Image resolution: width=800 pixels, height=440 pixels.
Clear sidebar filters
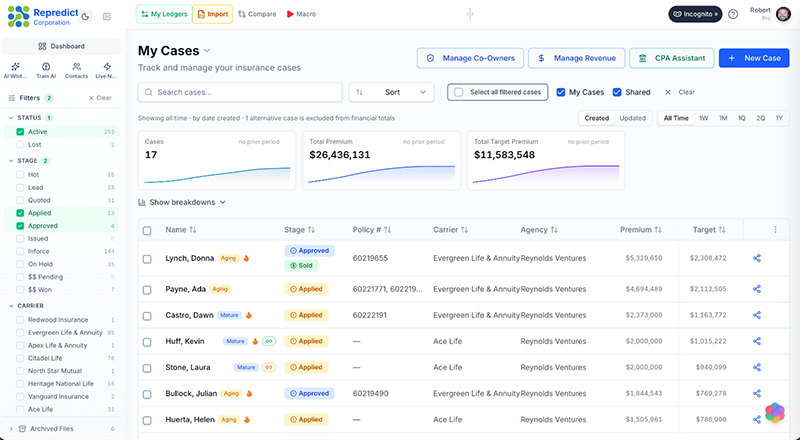[x=100, y=98]
